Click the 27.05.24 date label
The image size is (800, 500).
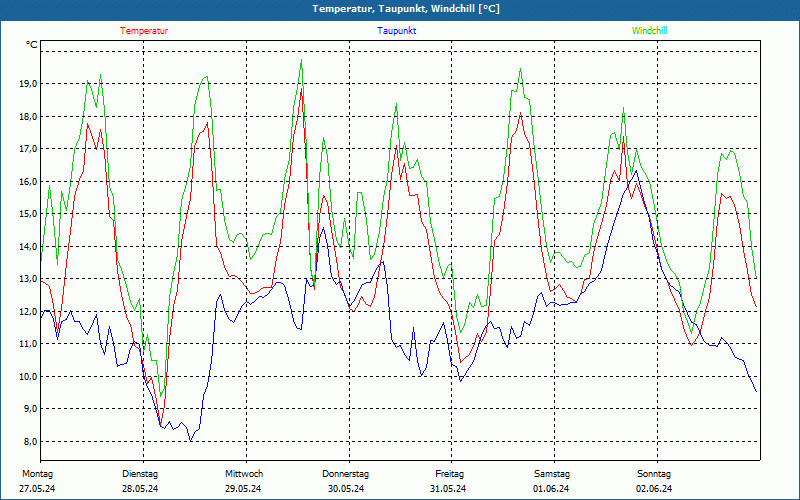coord(39,489)
